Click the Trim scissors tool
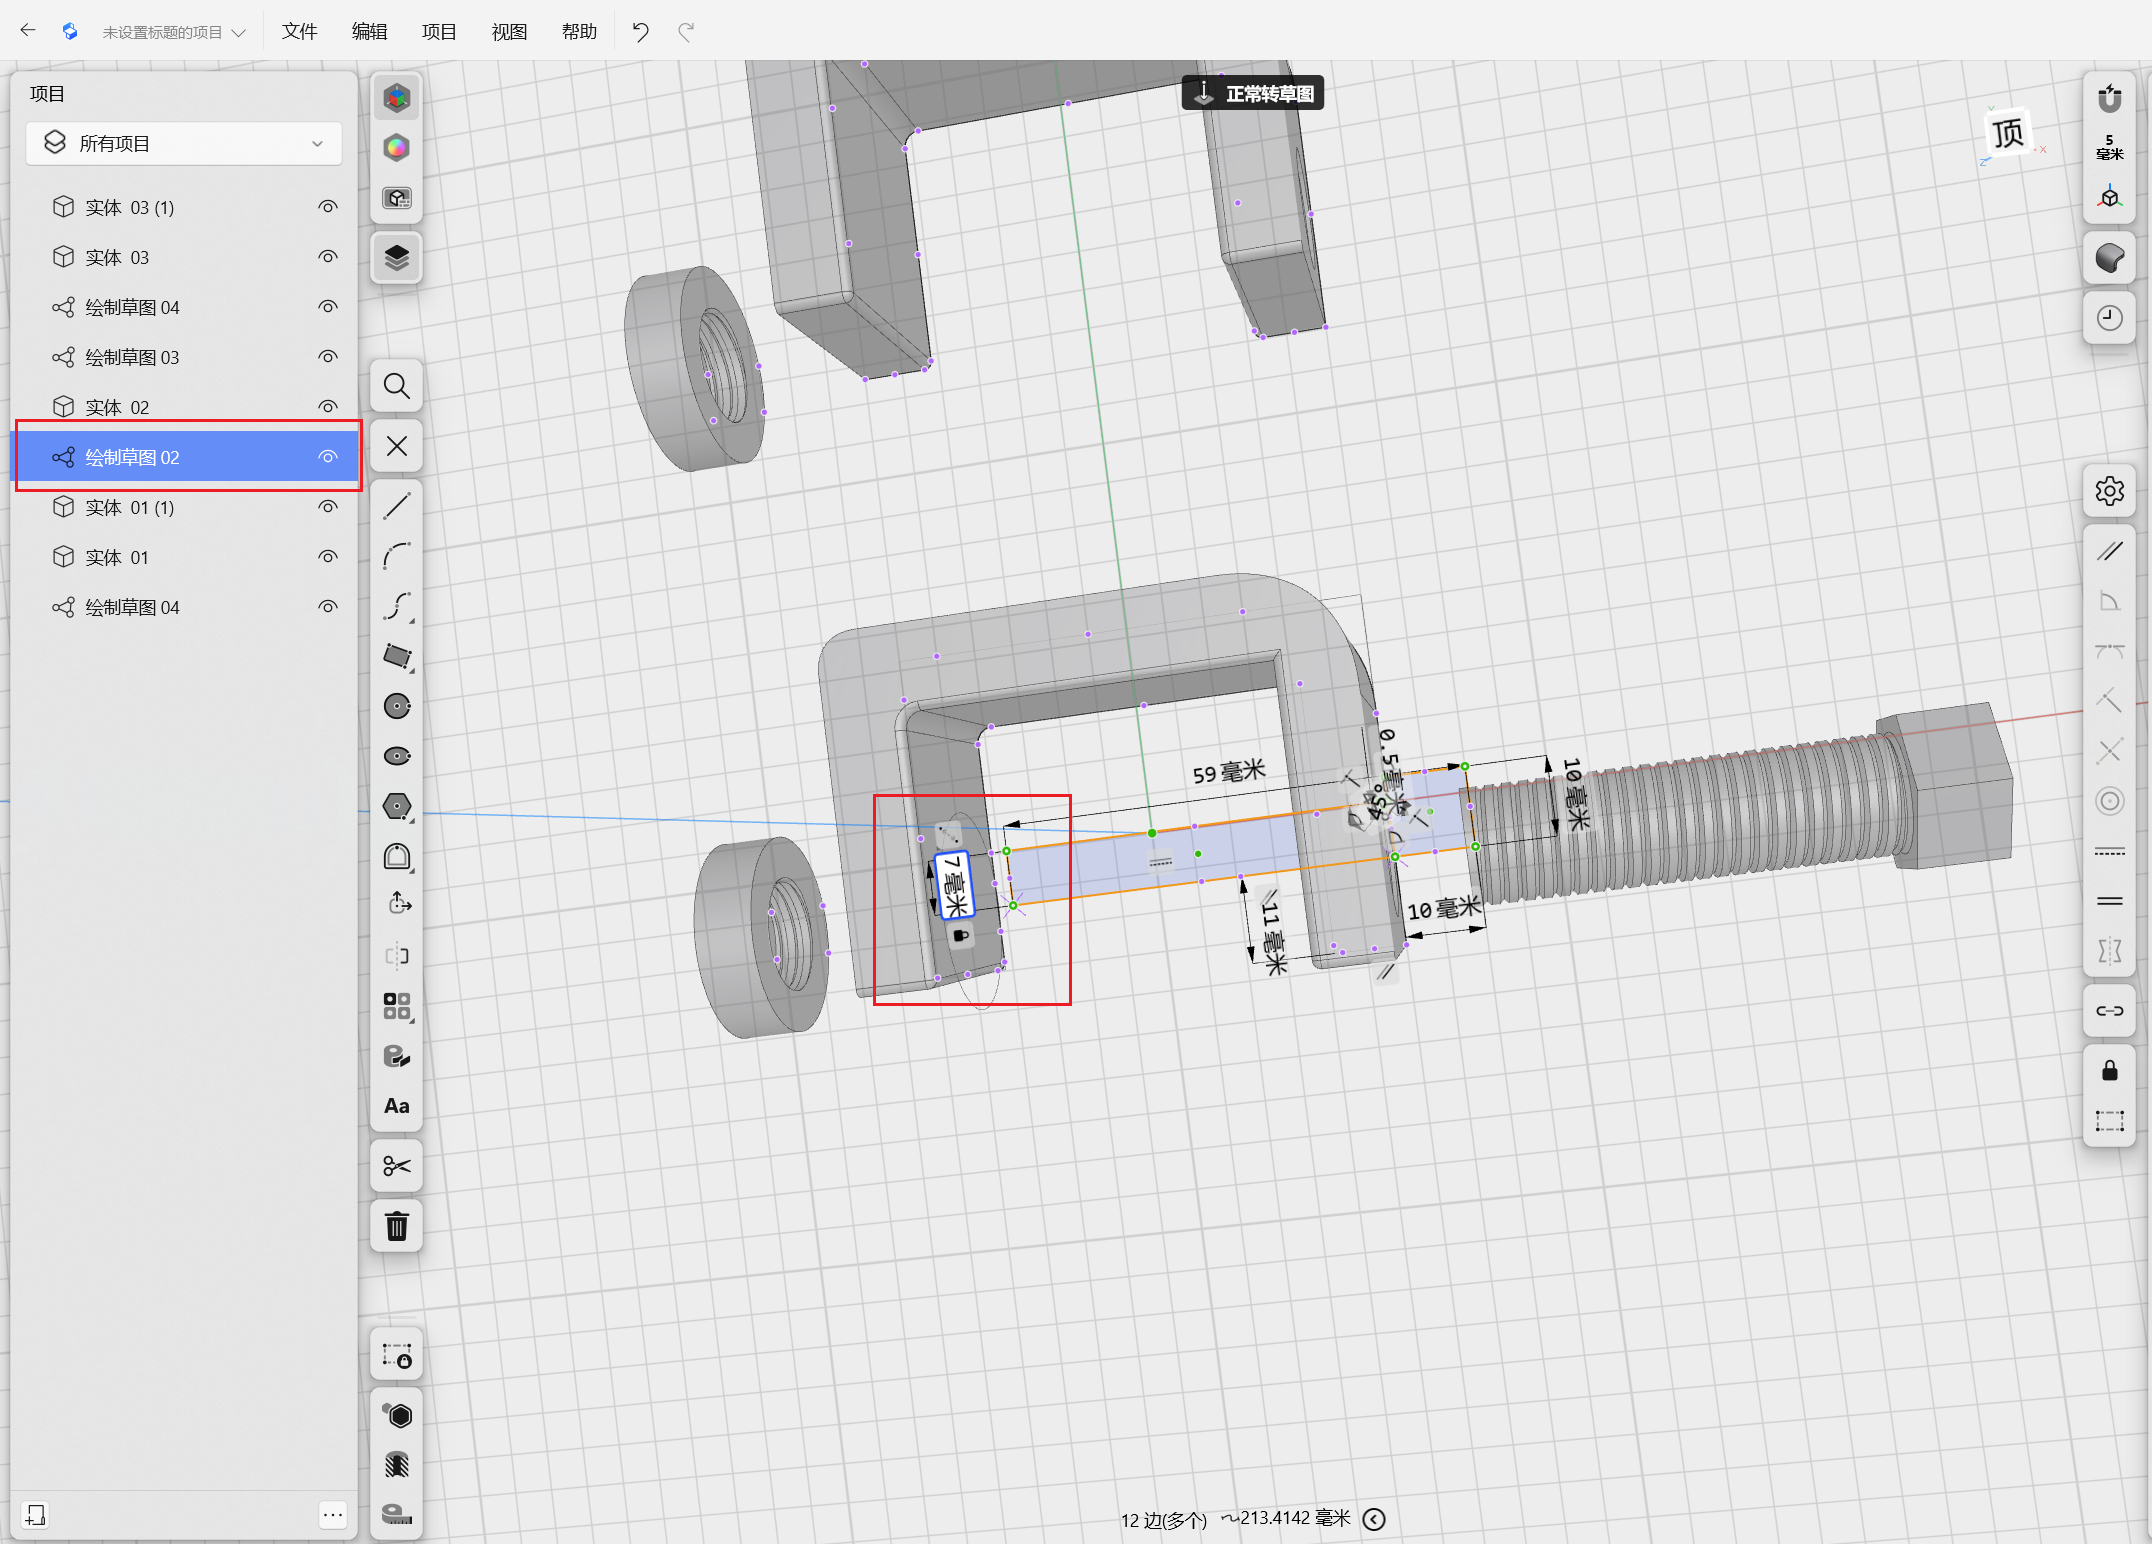The width and height of the screenshot is (2152, 1544). (397, 1166)
